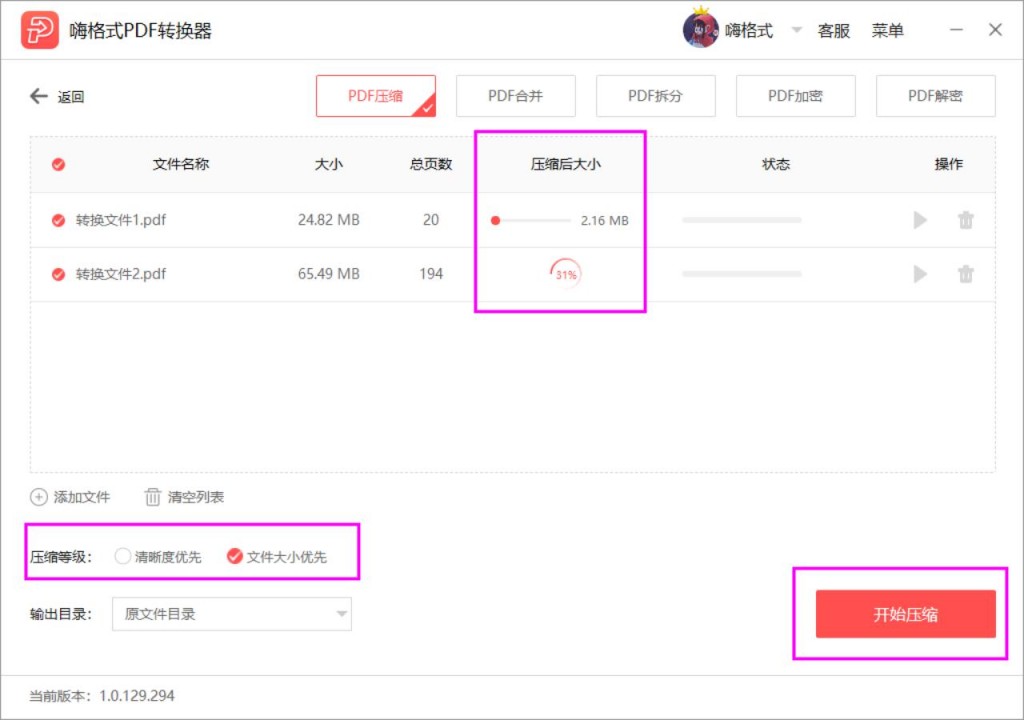Image resolution: width=1024 pixels, height=720 pixels.
Task: Uncheck 转换文件1.pdf file checkbox
Action: [58, 220]
